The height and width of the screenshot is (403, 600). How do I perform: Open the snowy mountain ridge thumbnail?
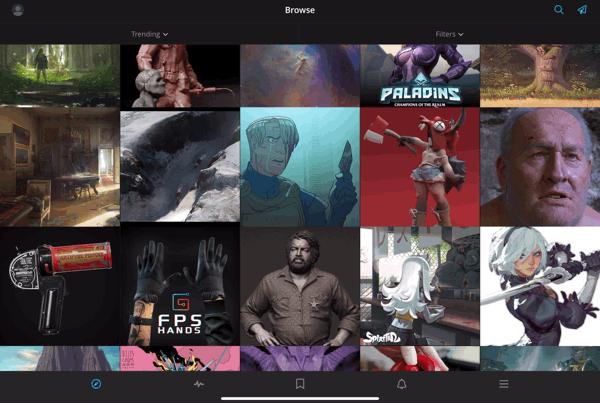coord(180,166)
